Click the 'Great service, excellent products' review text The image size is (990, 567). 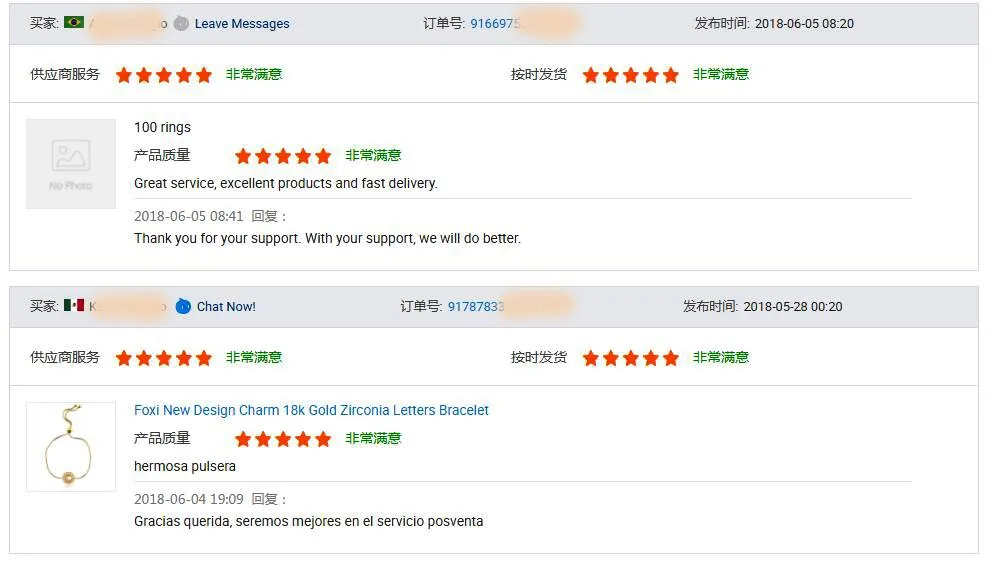click(286, 183)
